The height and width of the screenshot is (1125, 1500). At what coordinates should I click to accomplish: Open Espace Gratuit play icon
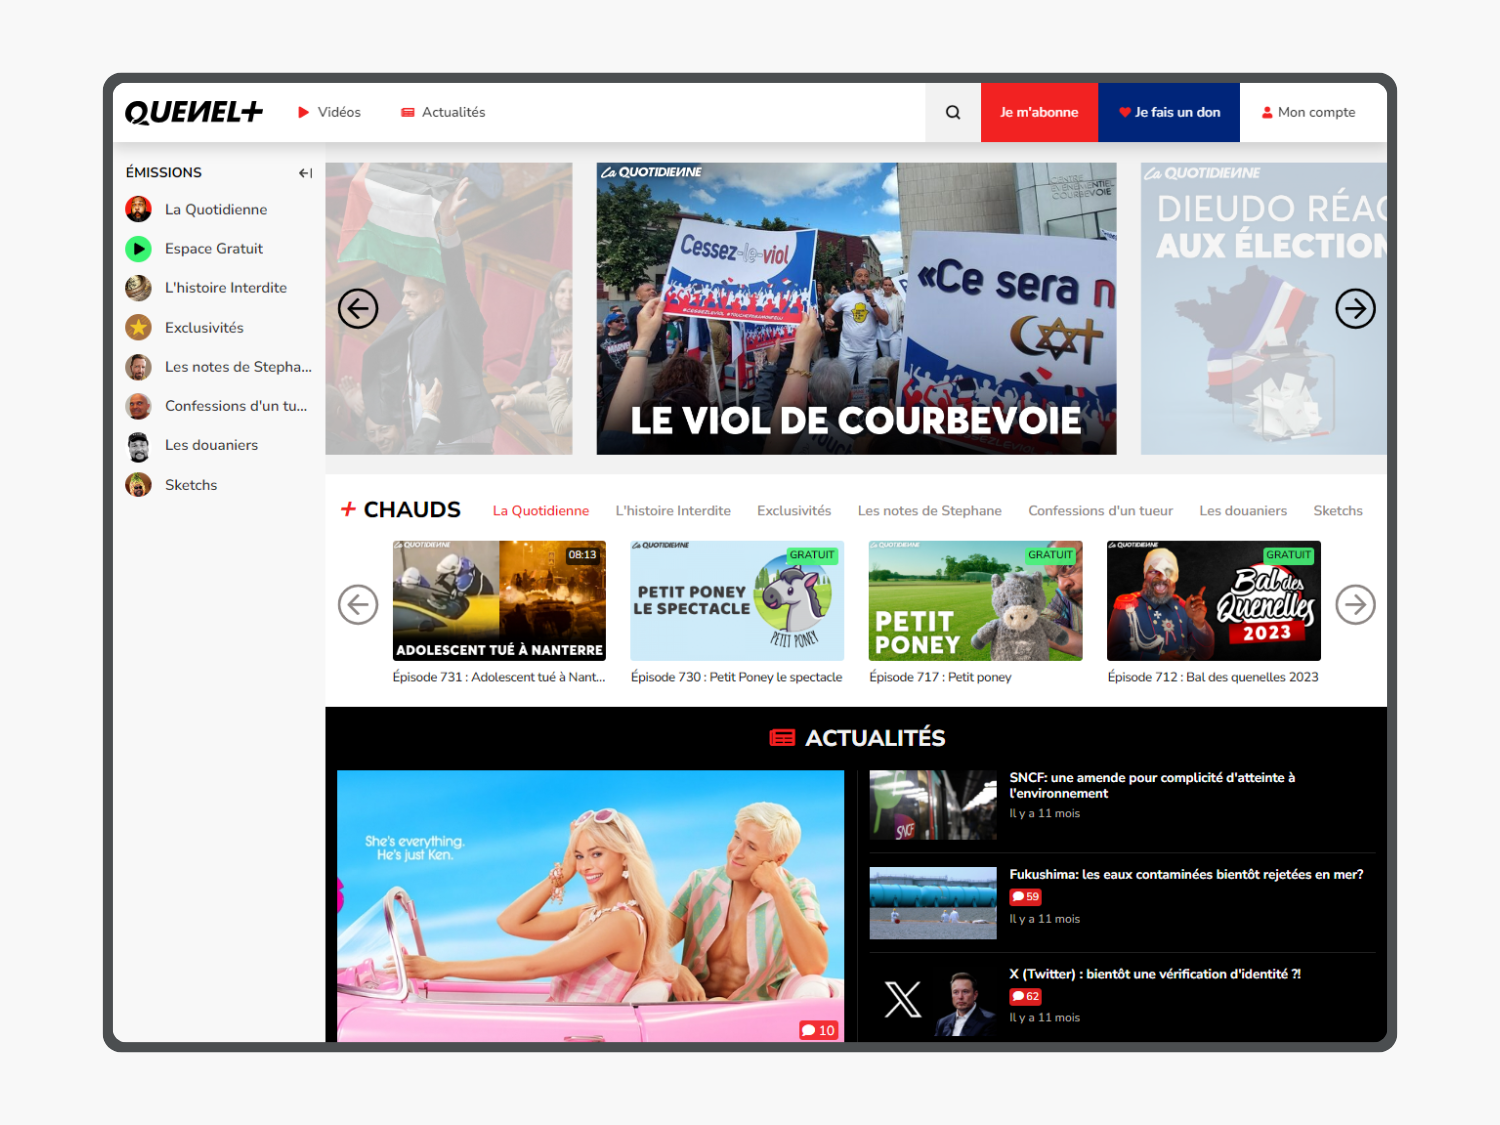point(138,248)
